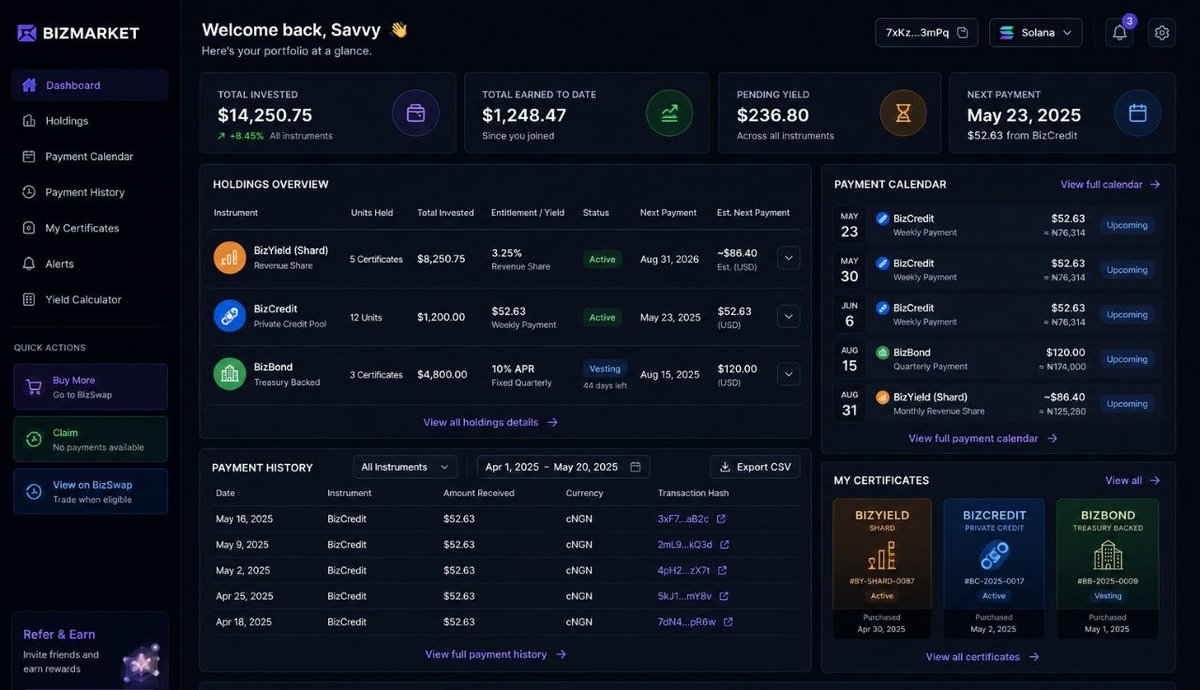Expand the BizYield (Shard) holdings row
The image size is (1200, 690).
coord(789,258)
